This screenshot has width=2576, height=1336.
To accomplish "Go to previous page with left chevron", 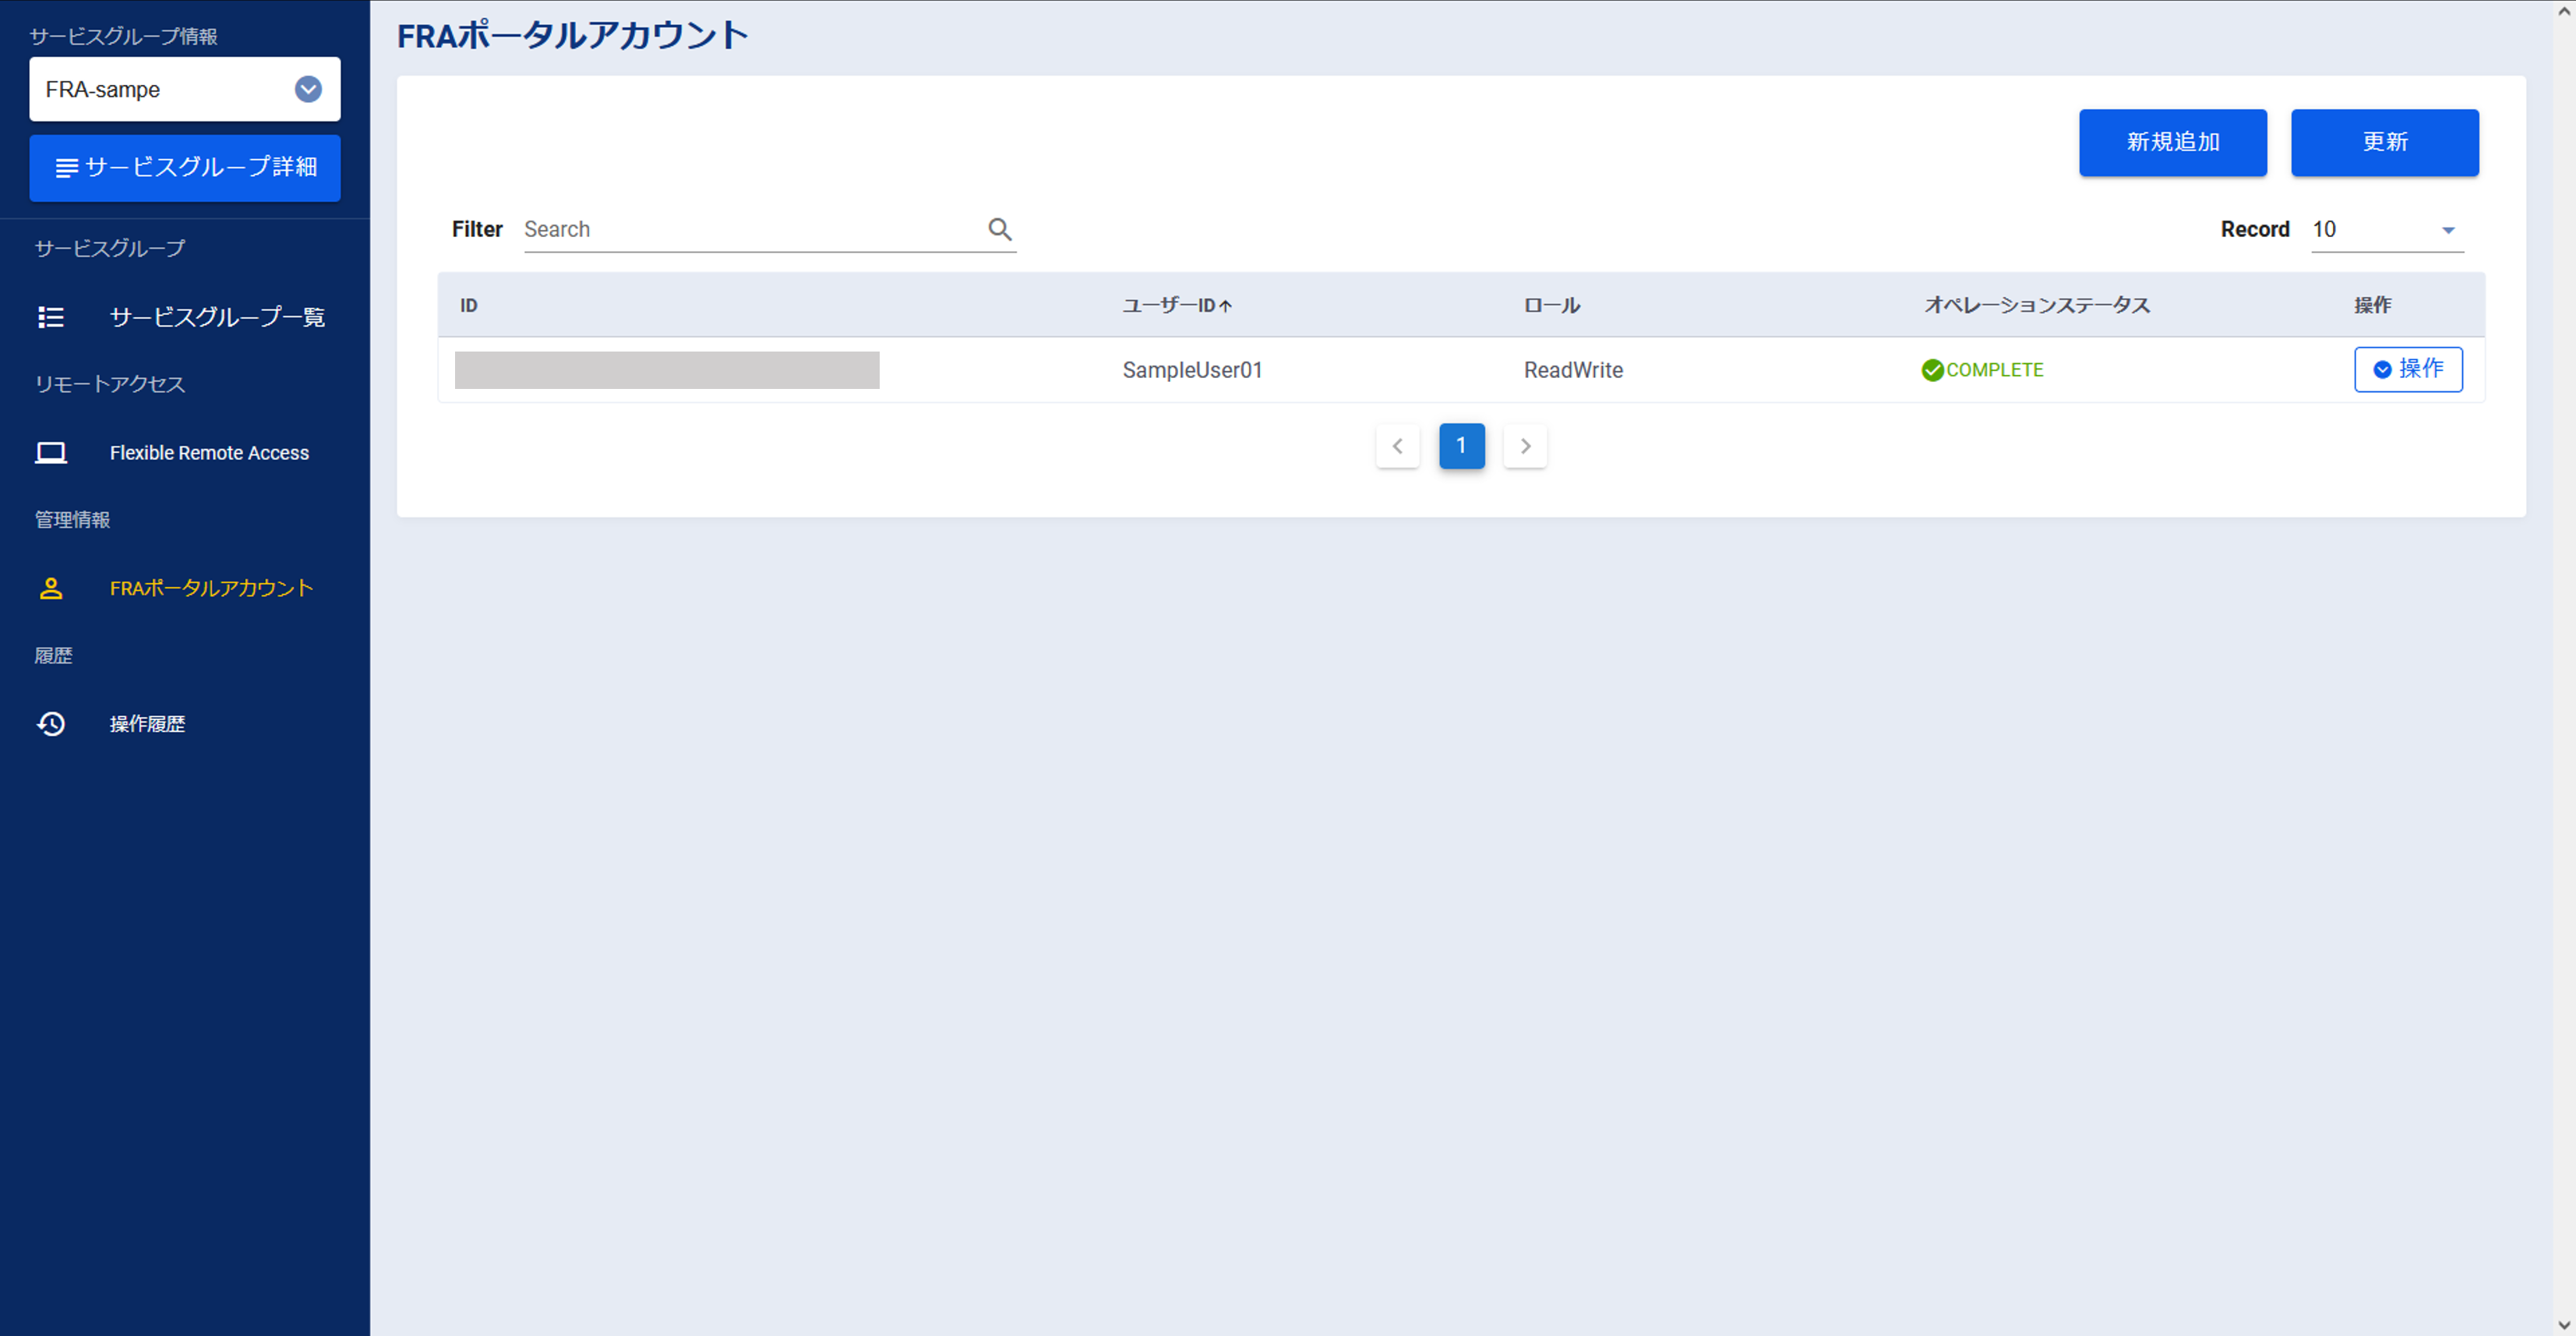I will pos(1397,446).
